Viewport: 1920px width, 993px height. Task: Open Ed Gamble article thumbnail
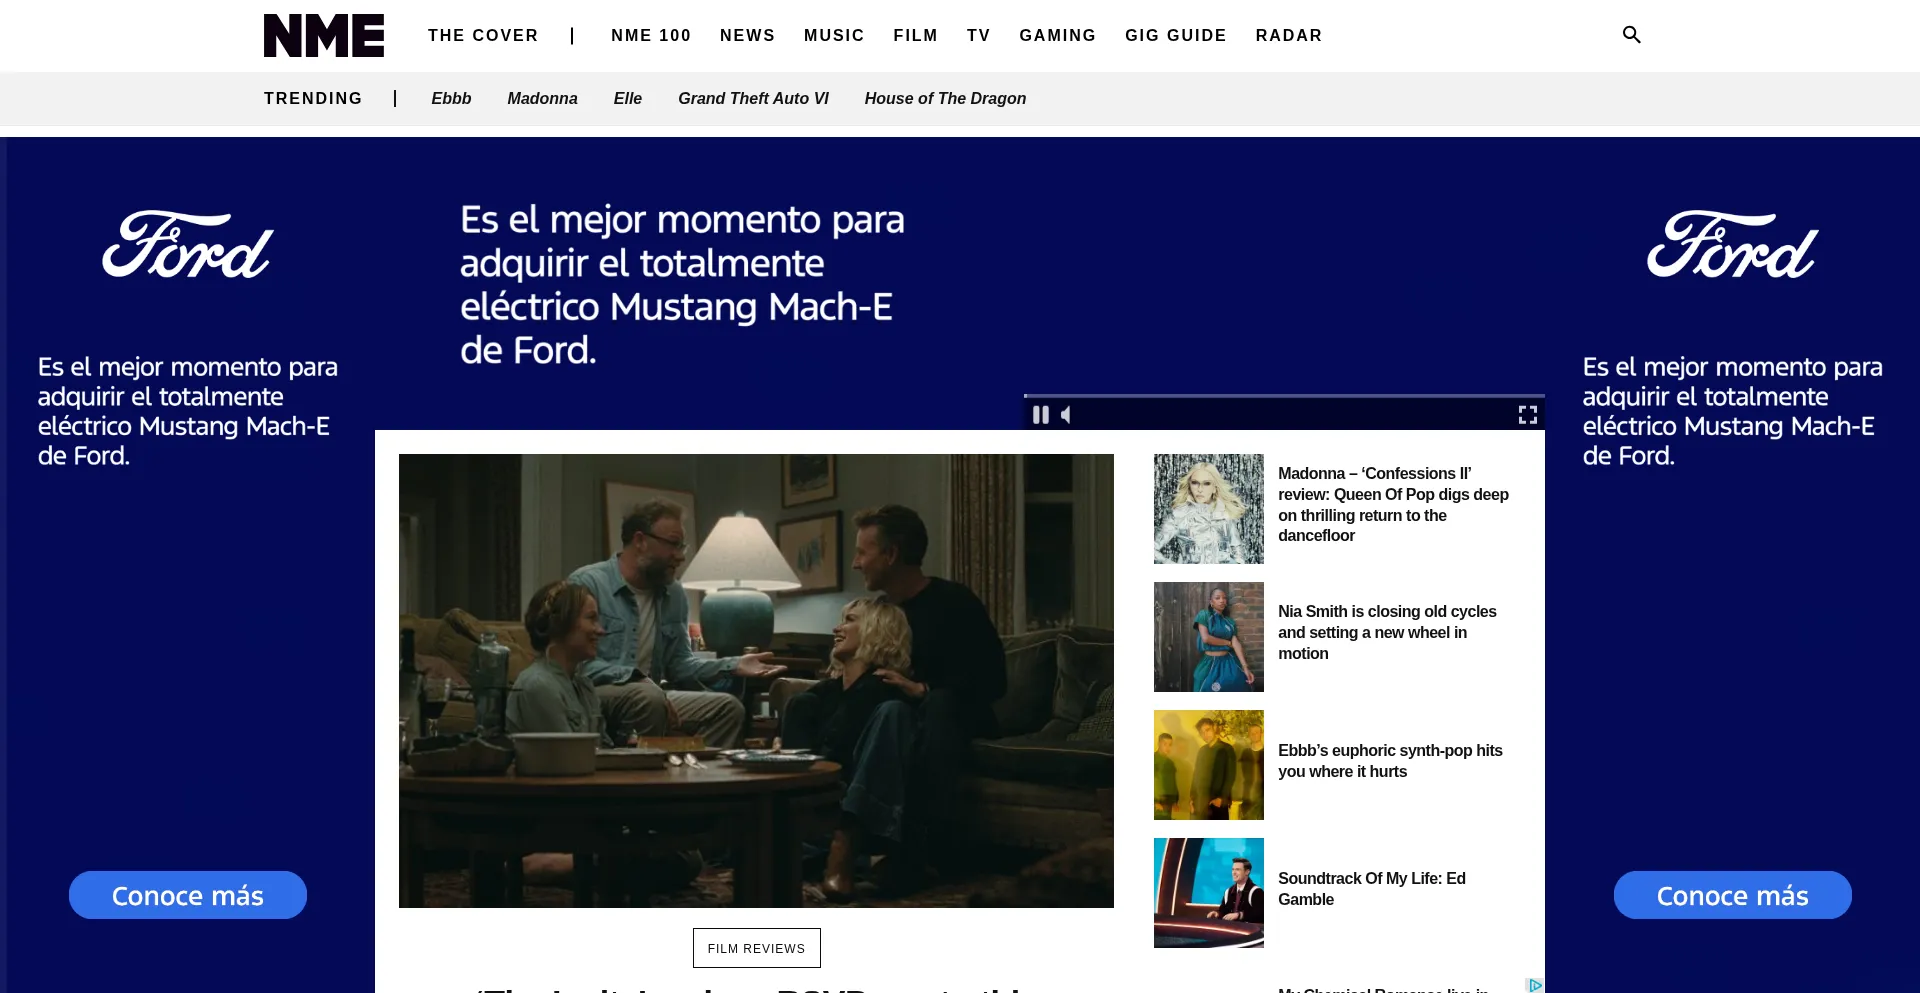coord(1208,893)
